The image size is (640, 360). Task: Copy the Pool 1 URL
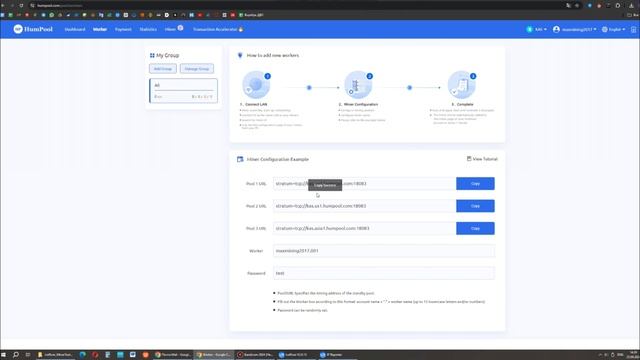(475, 184)
